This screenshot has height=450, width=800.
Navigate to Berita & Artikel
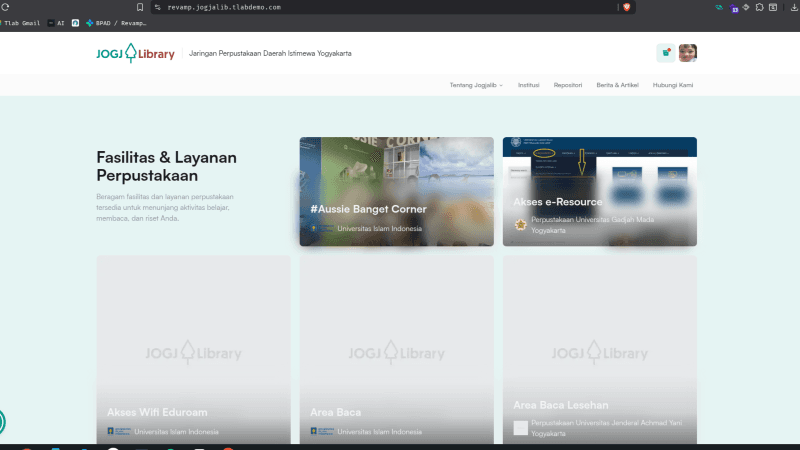[x=617, y=85]
